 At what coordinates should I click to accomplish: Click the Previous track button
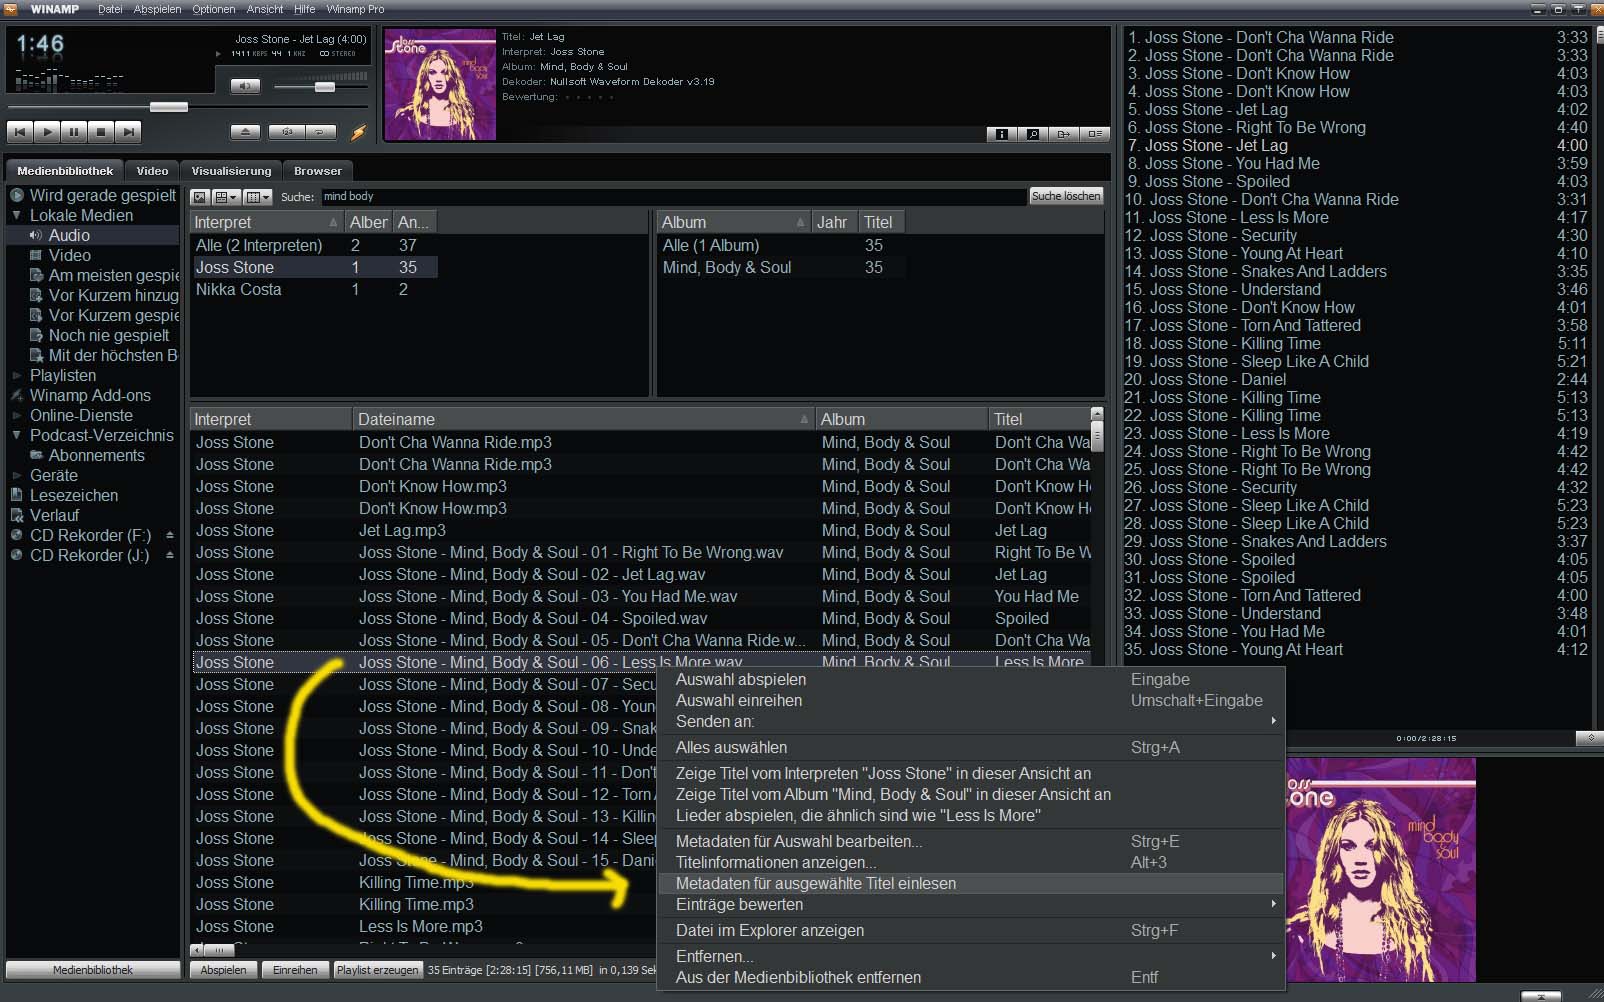(20, 132)
